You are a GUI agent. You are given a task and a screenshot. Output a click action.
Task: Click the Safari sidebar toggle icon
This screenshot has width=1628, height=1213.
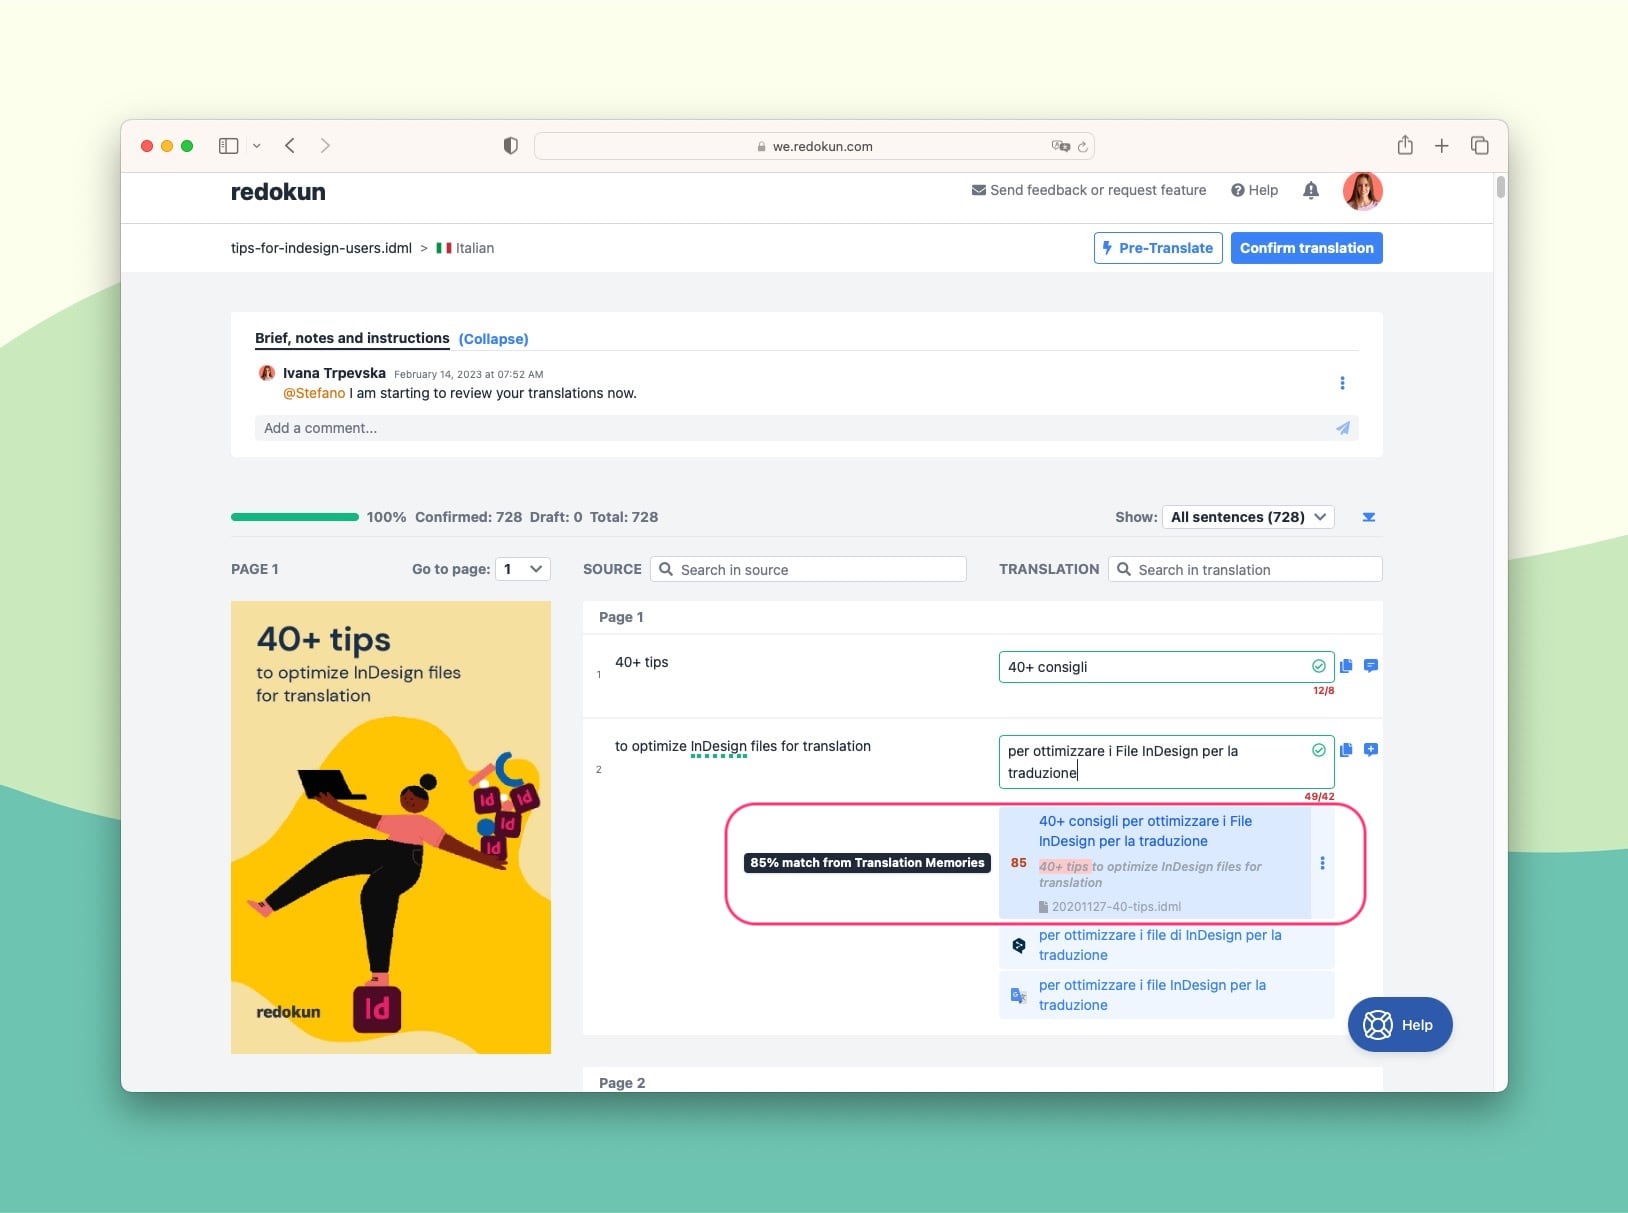(x=228, y=146)
